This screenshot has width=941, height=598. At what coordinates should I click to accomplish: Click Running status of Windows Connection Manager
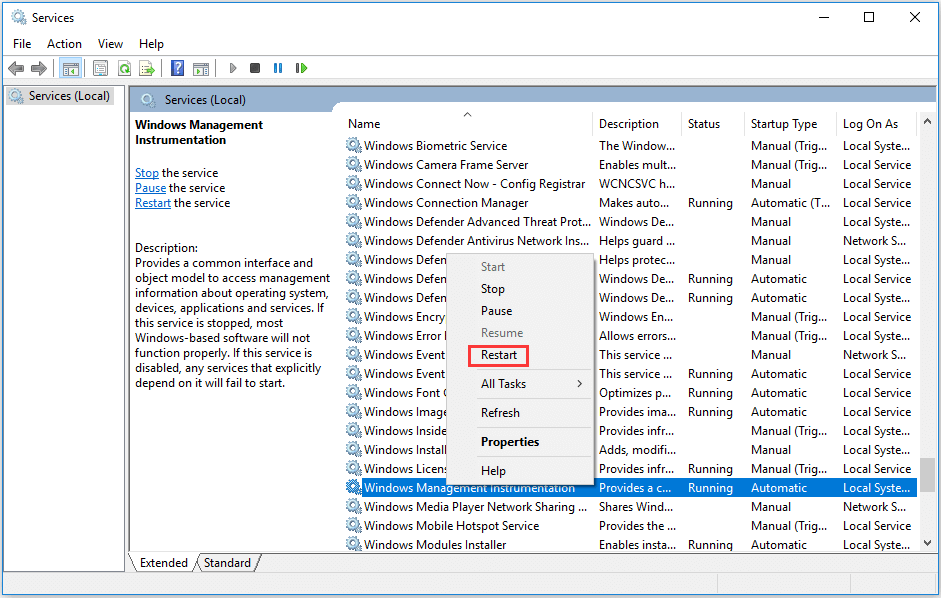click(710, 203)
